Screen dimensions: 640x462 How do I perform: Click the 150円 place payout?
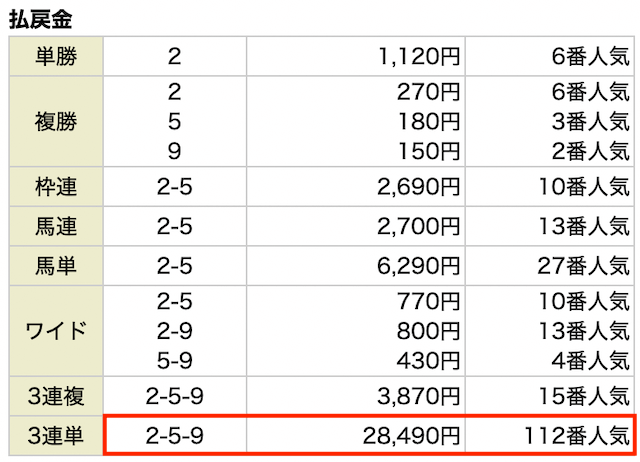click(428, 151)
